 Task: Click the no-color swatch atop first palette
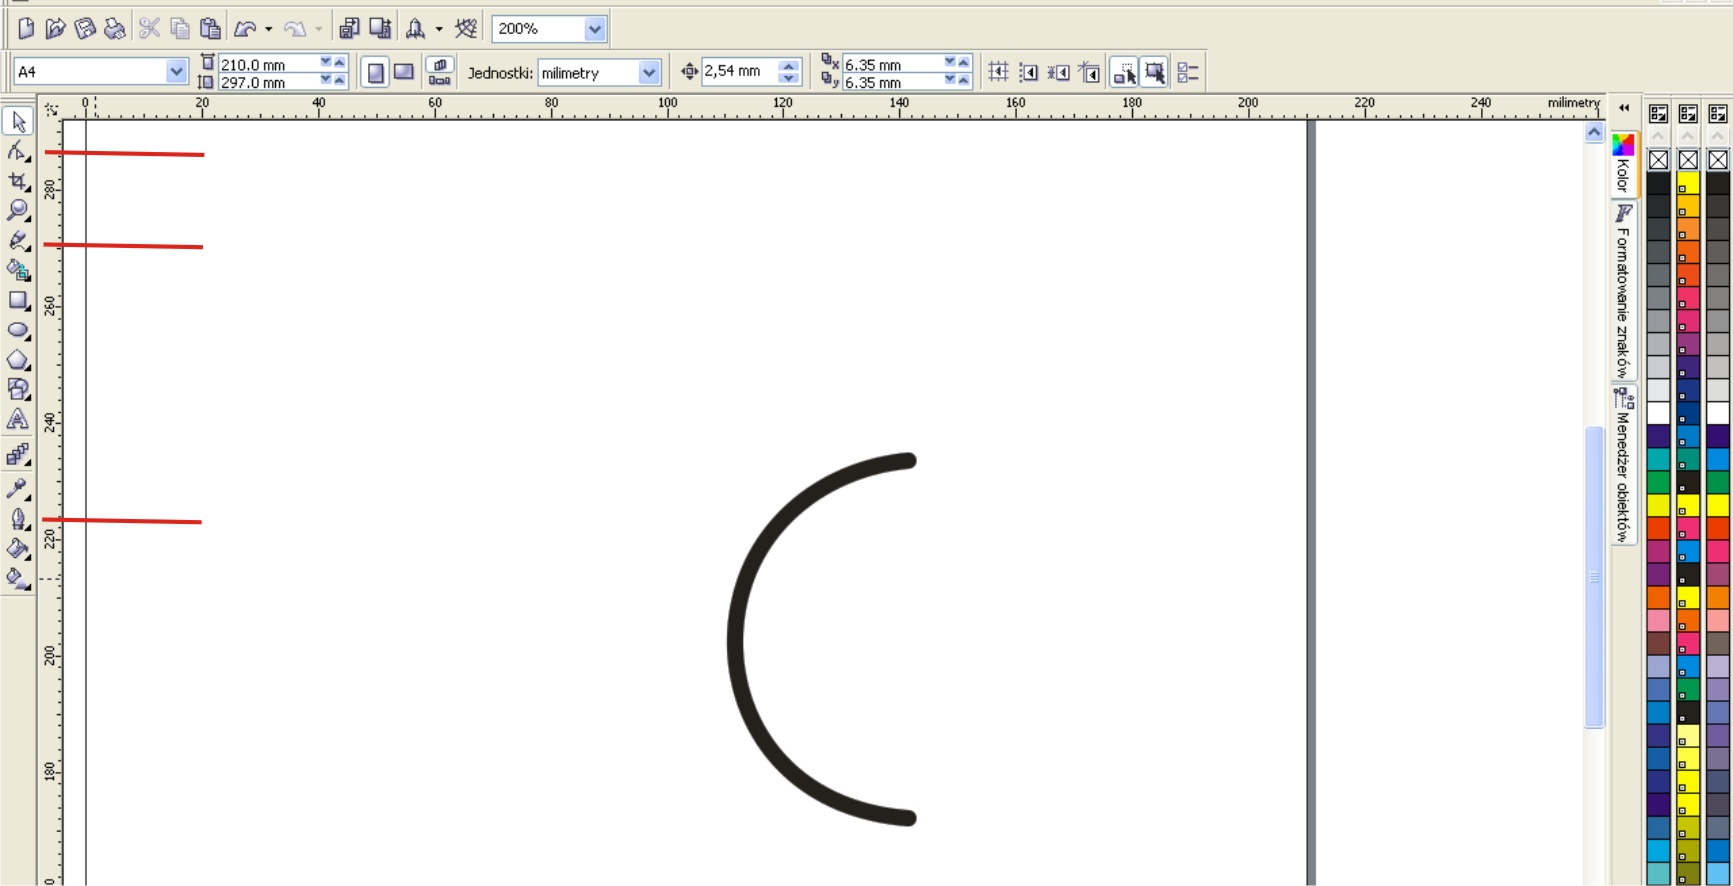(x=1658, y=160)
